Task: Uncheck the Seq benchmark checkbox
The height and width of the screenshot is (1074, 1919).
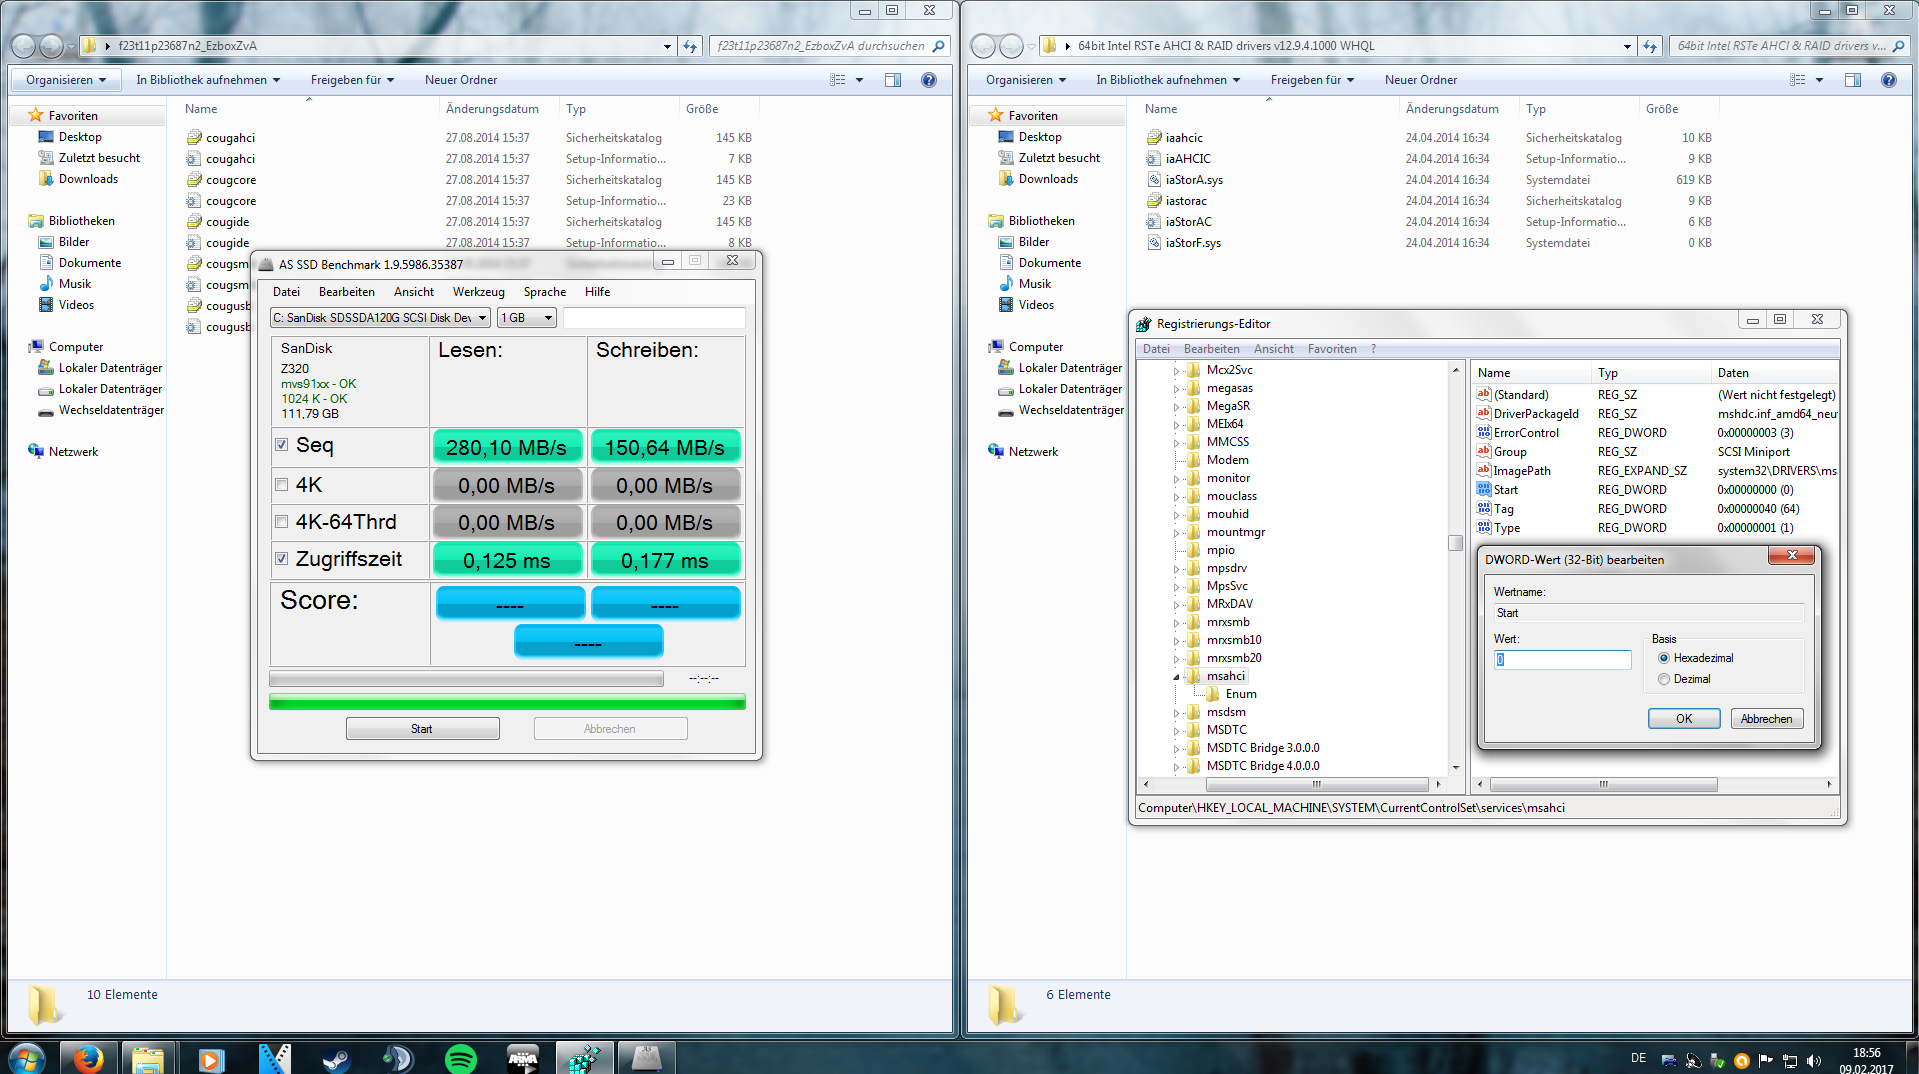Action: tap(282, 445)
